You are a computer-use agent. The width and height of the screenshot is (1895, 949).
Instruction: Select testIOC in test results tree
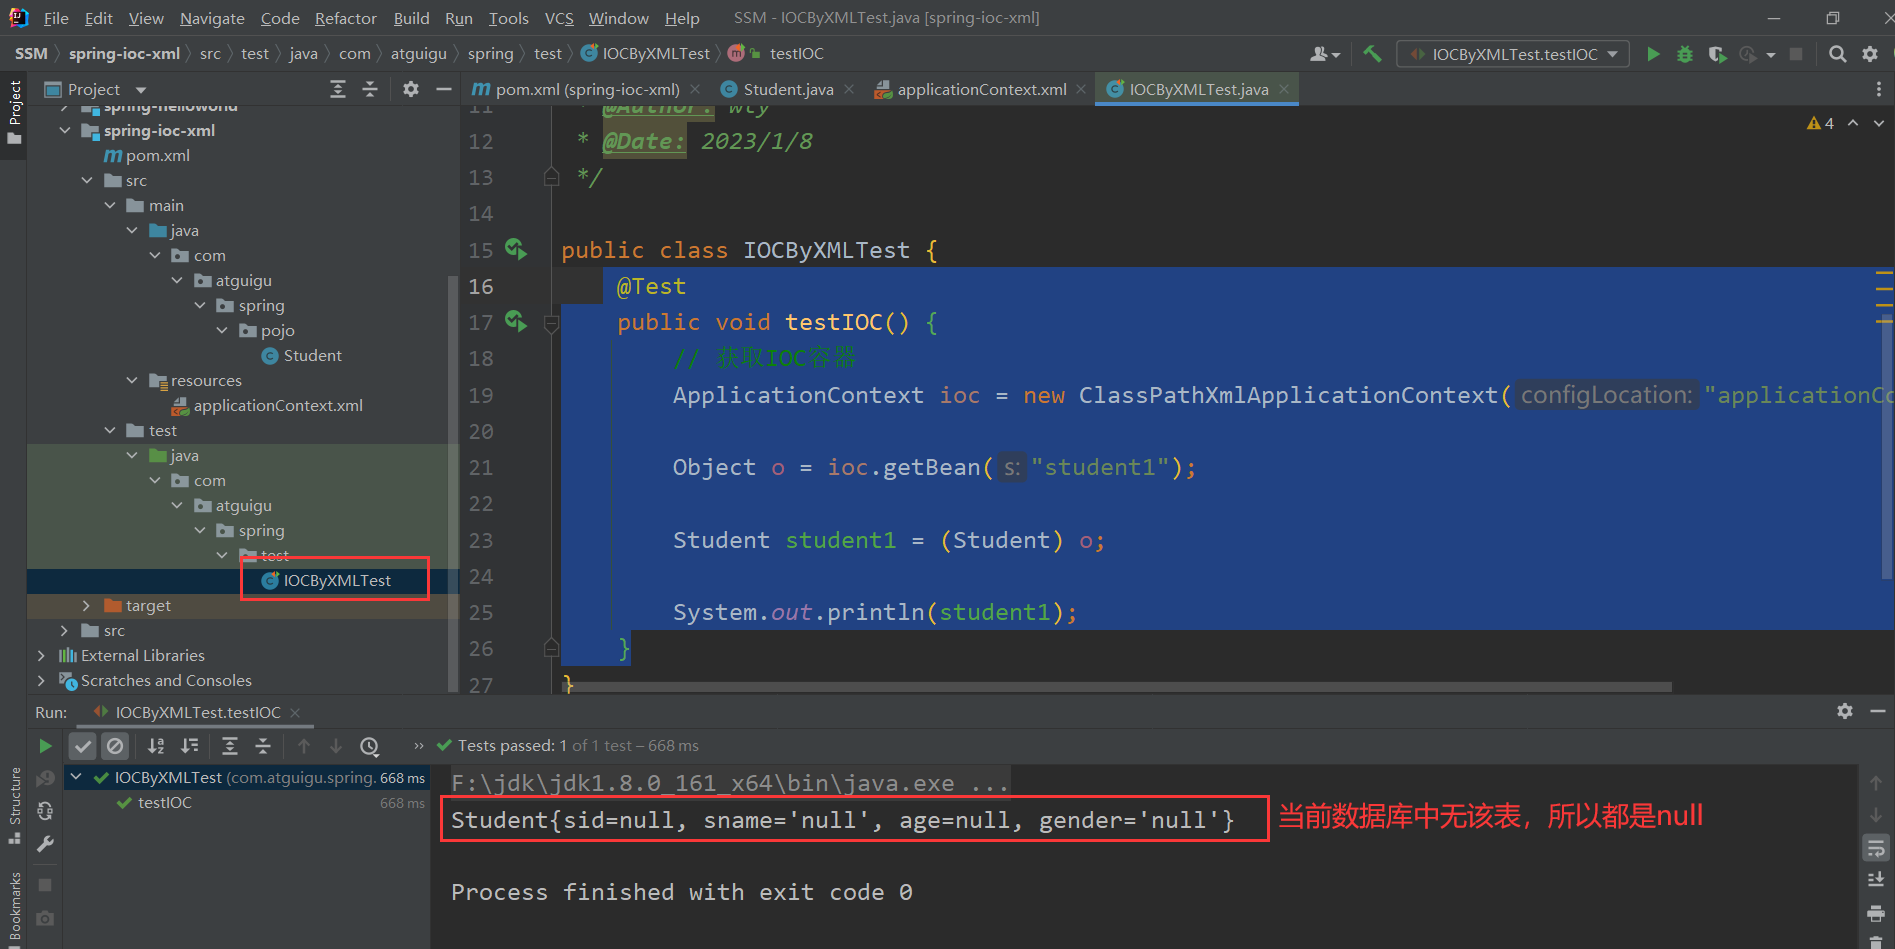[164, 803]
